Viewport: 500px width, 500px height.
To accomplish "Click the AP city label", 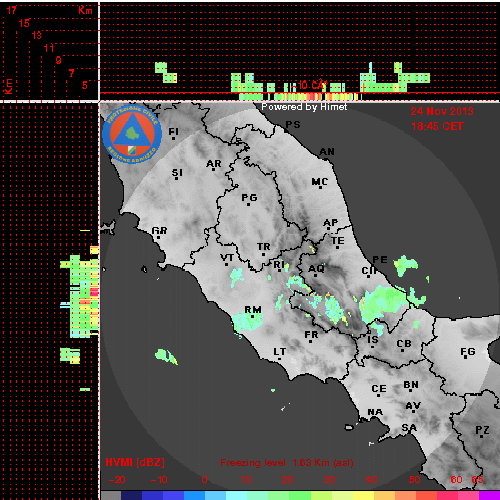I will (x=331, y=222).
